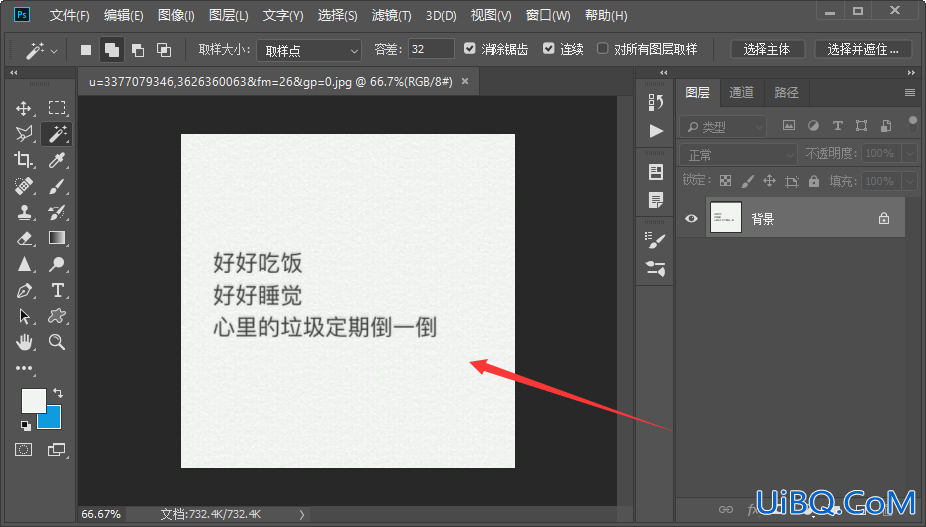
Task: Open the 填充 fill dropdown arrow
Action: pos(910,181)
